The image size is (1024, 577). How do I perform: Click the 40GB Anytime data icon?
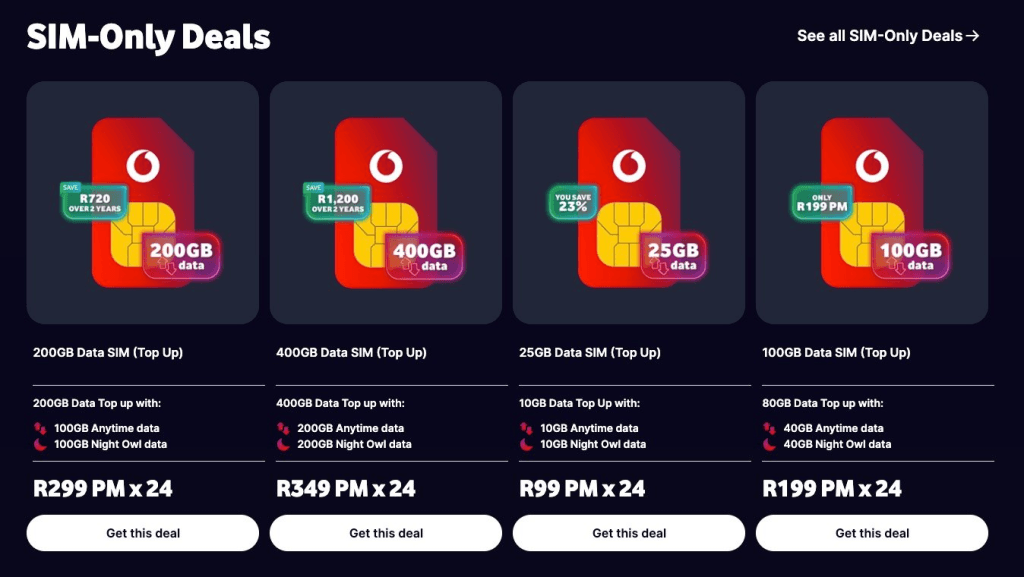pyautogui.click(x=770, y=428)
